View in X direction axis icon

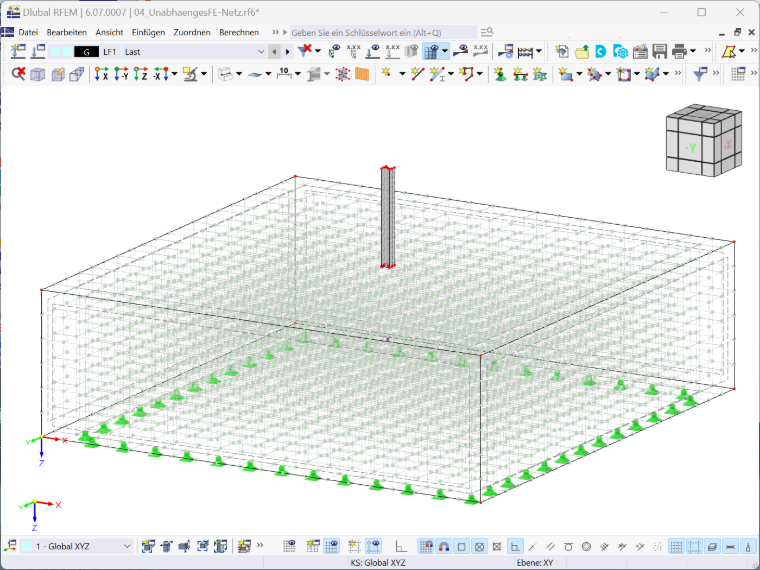(101, 74)
